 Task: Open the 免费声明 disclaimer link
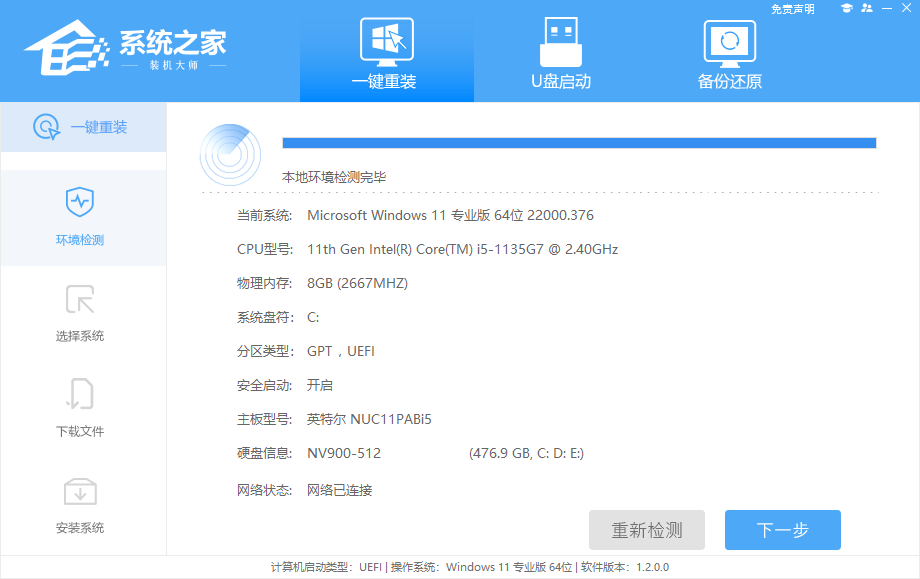coord(794,9)
